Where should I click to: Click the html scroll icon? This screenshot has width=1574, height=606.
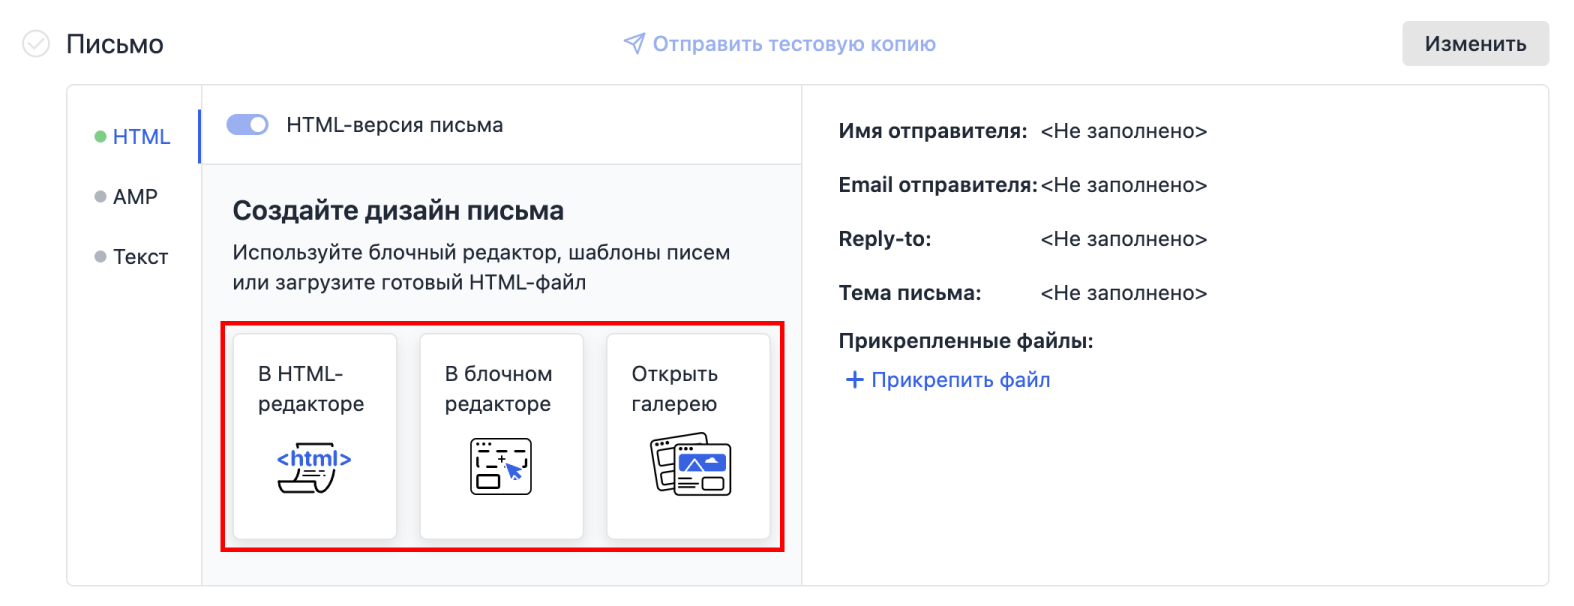[314, 468]
